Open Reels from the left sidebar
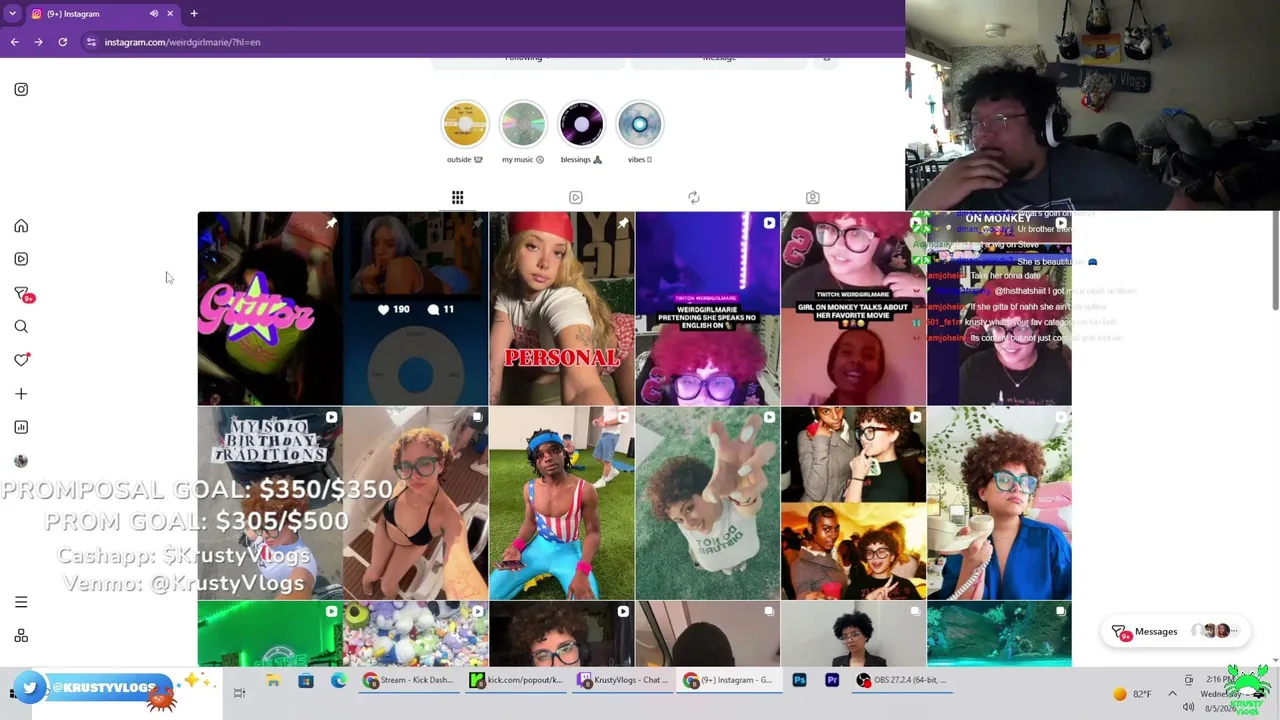1280x720 pixels. coord(21,259)
